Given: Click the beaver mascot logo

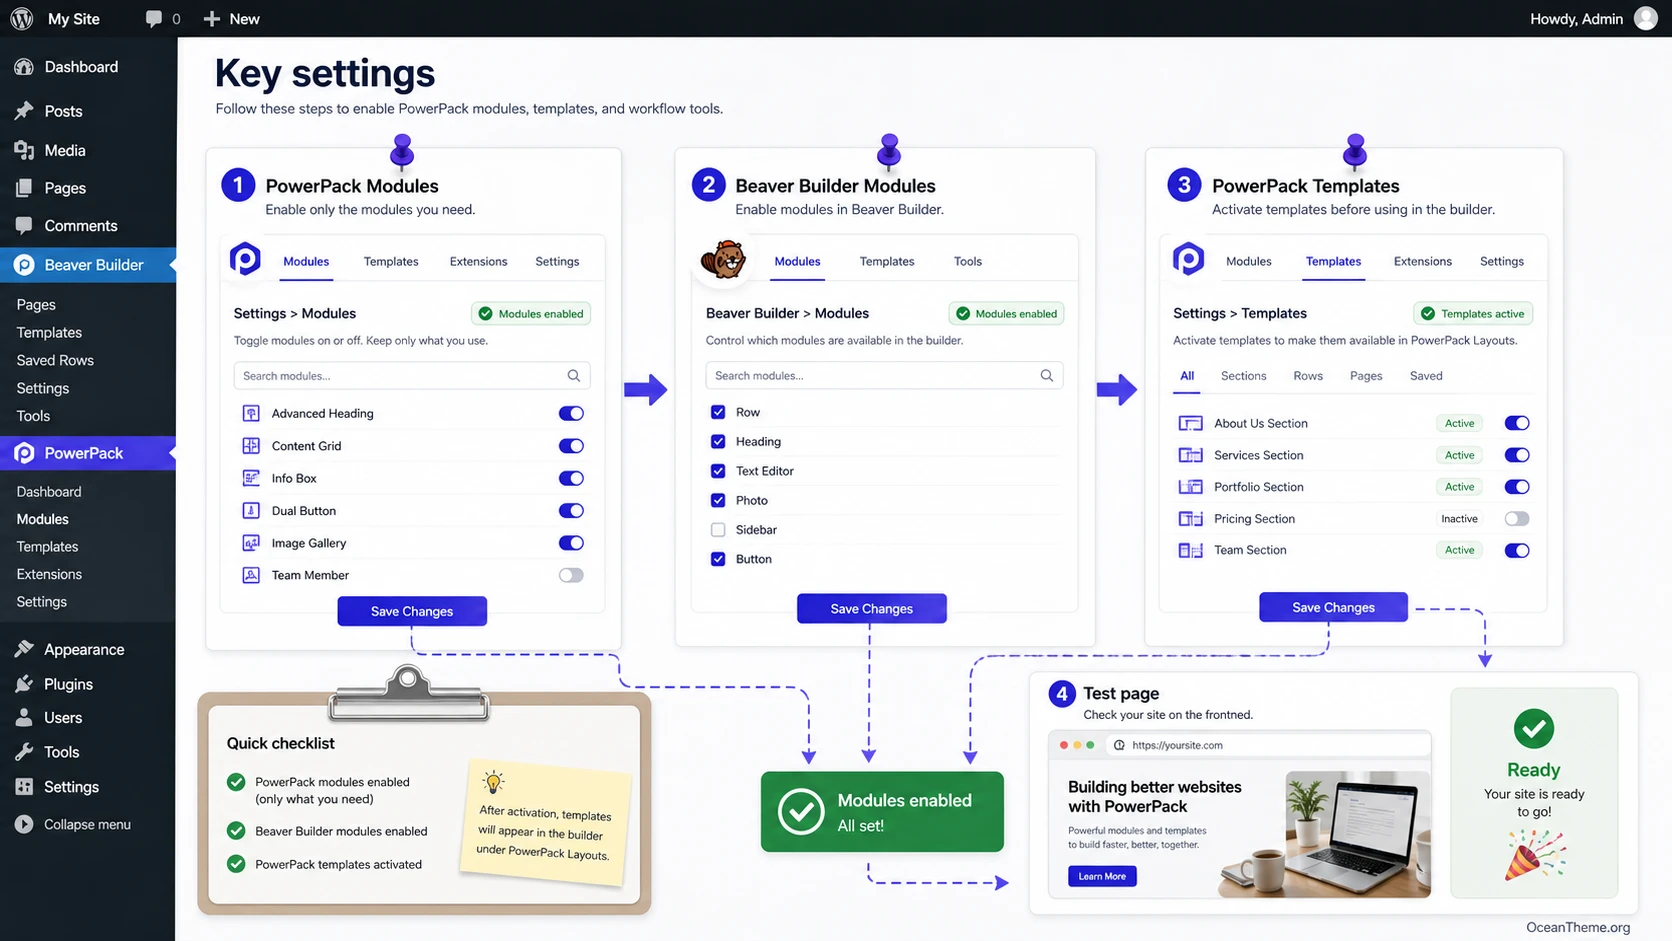Looking at the screenshot, I should tap(723, 260).
